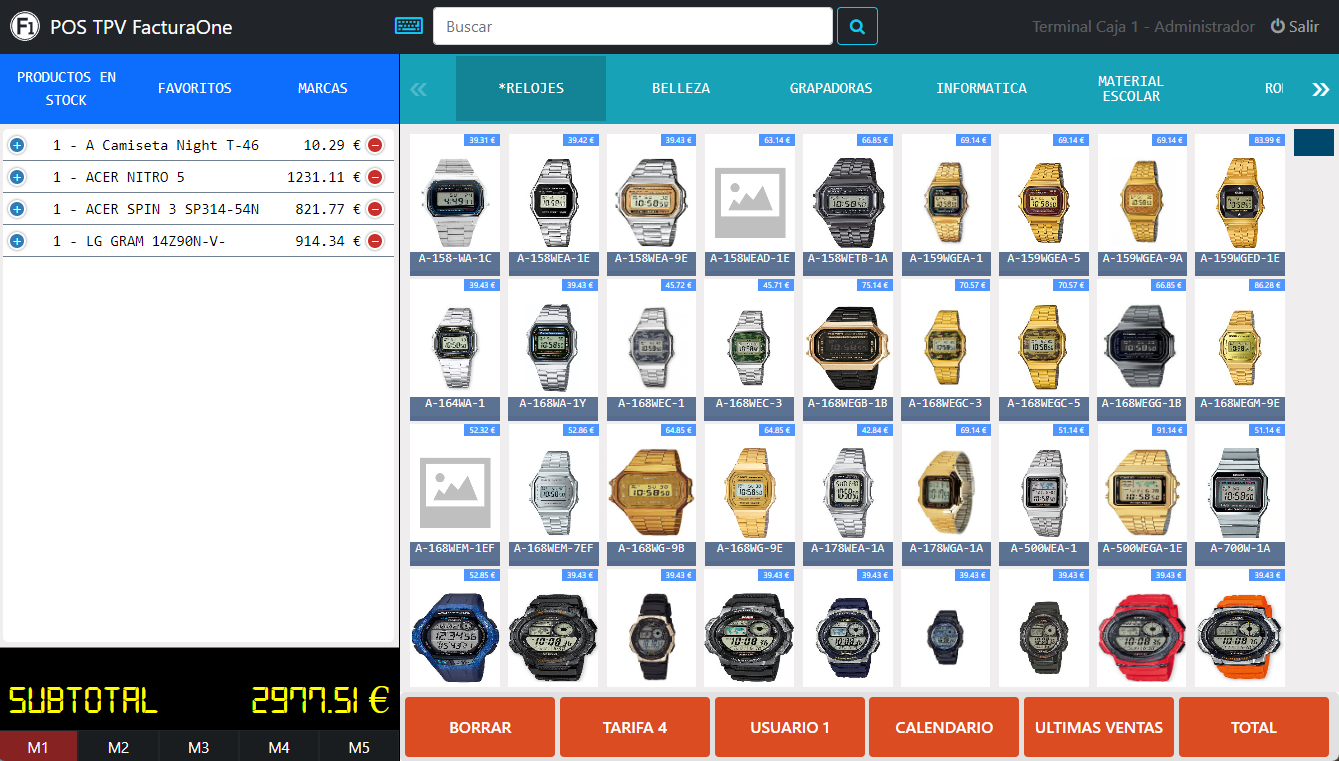Remove the LG GRAM line with minus
This screenshot has height=761, width=1339.
point(375,241)
